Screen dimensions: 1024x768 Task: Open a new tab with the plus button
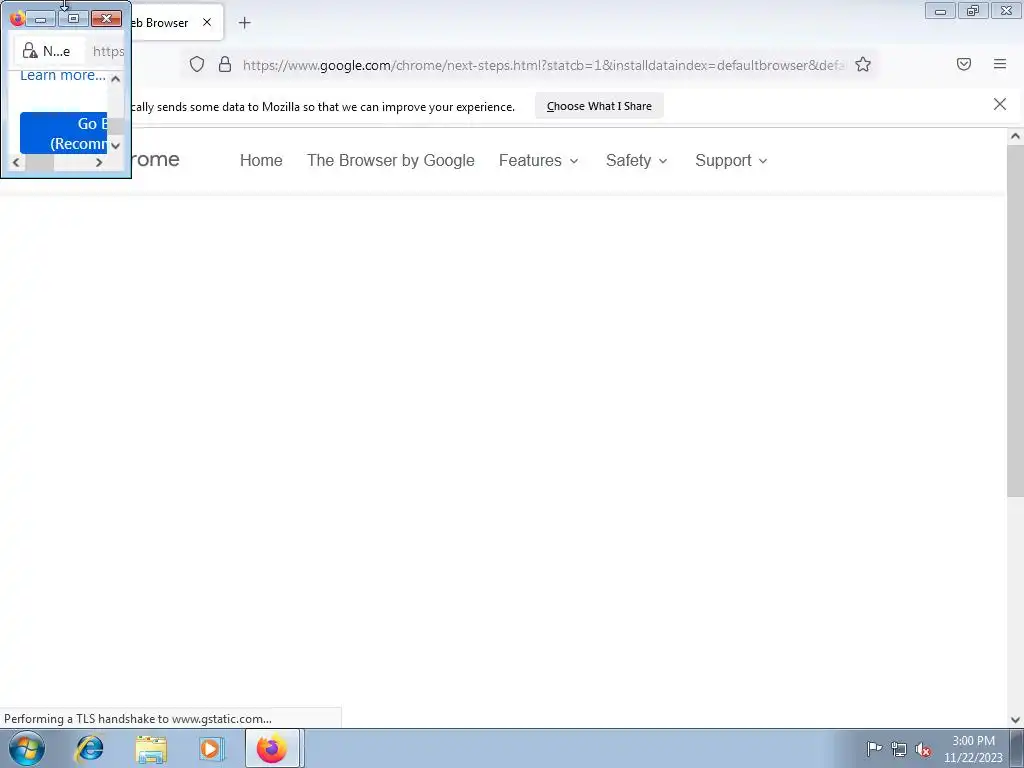pos(244,23)
